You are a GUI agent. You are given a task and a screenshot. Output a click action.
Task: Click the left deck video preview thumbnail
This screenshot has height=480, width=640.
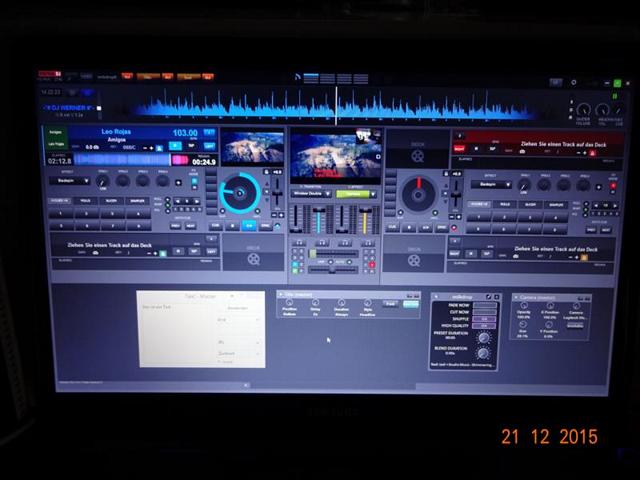(x=252, y=147)
